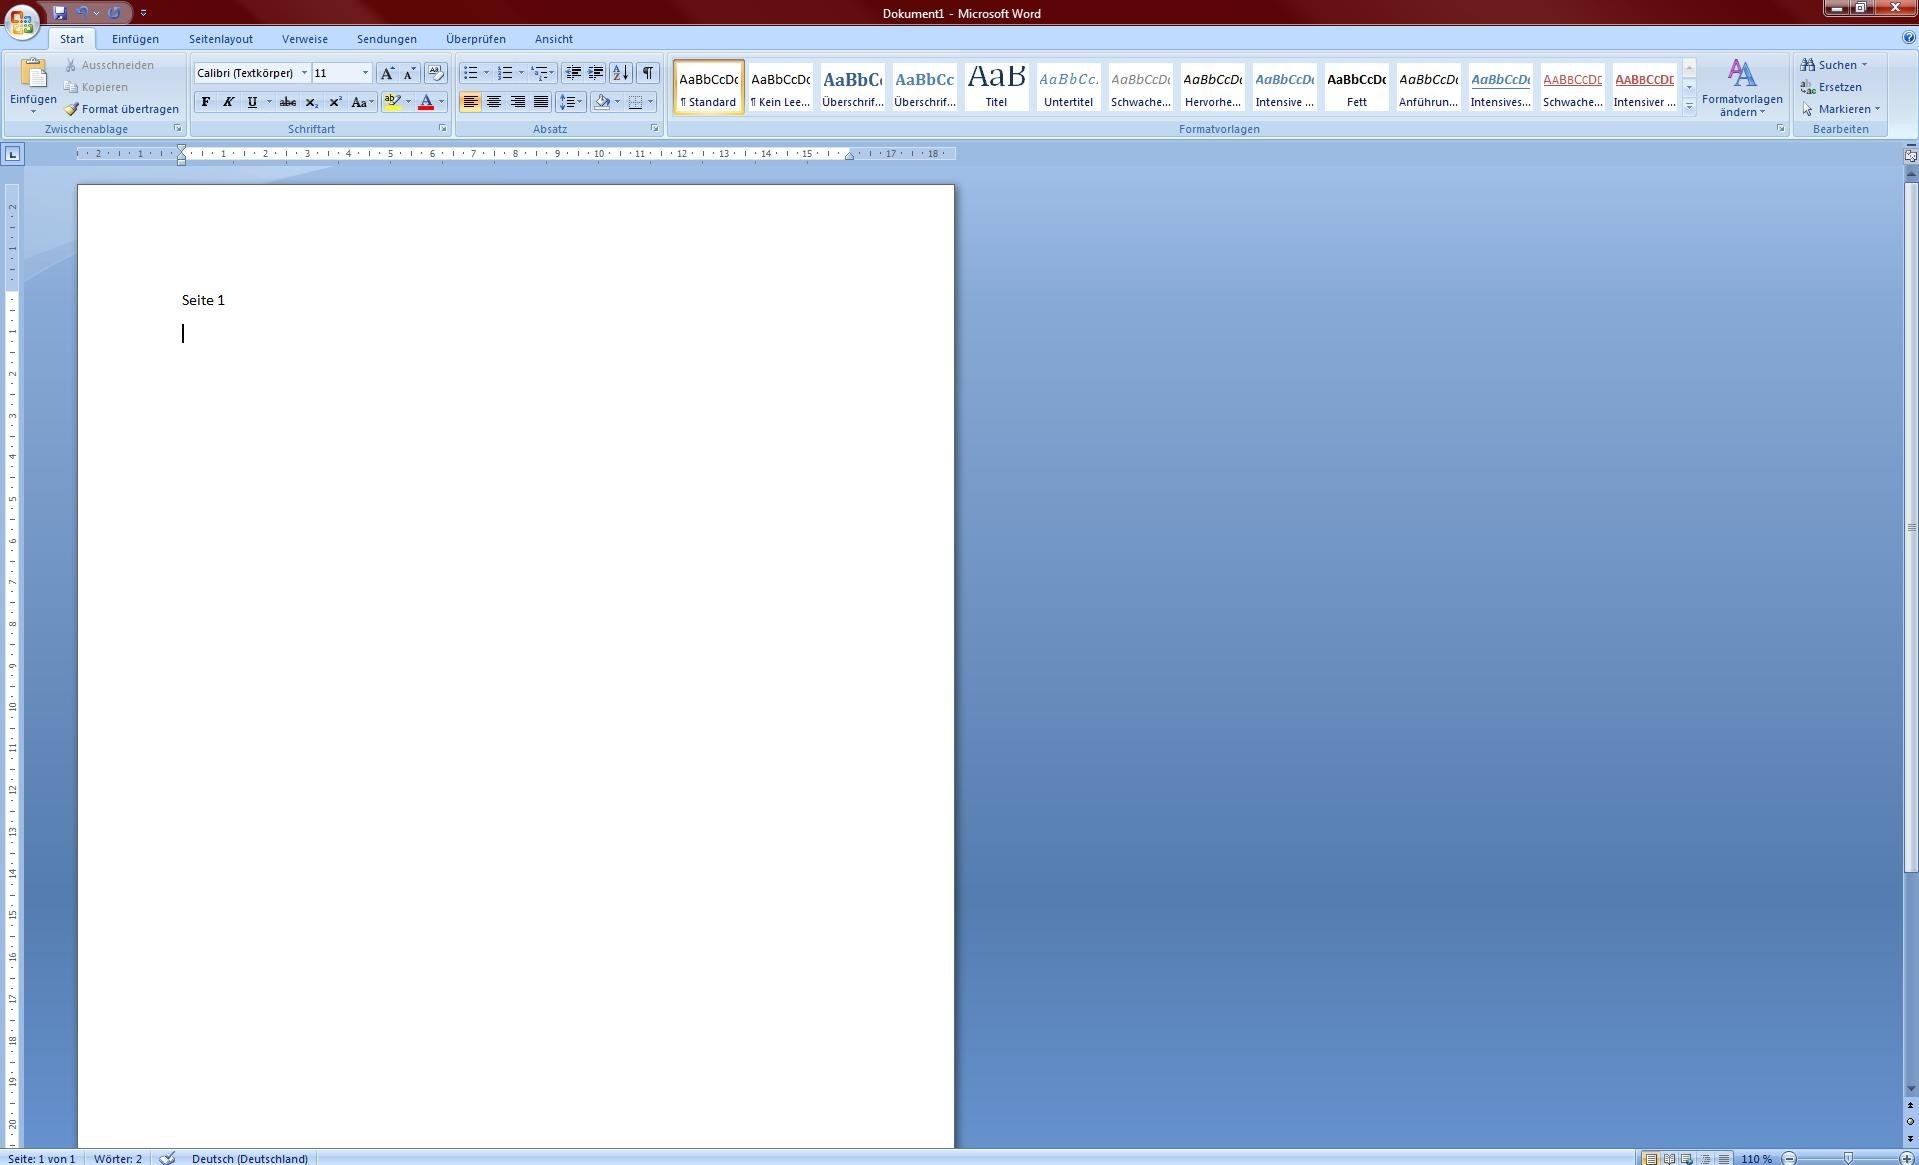
Task: Switch to Verweise tab
Action: (305, 39)
